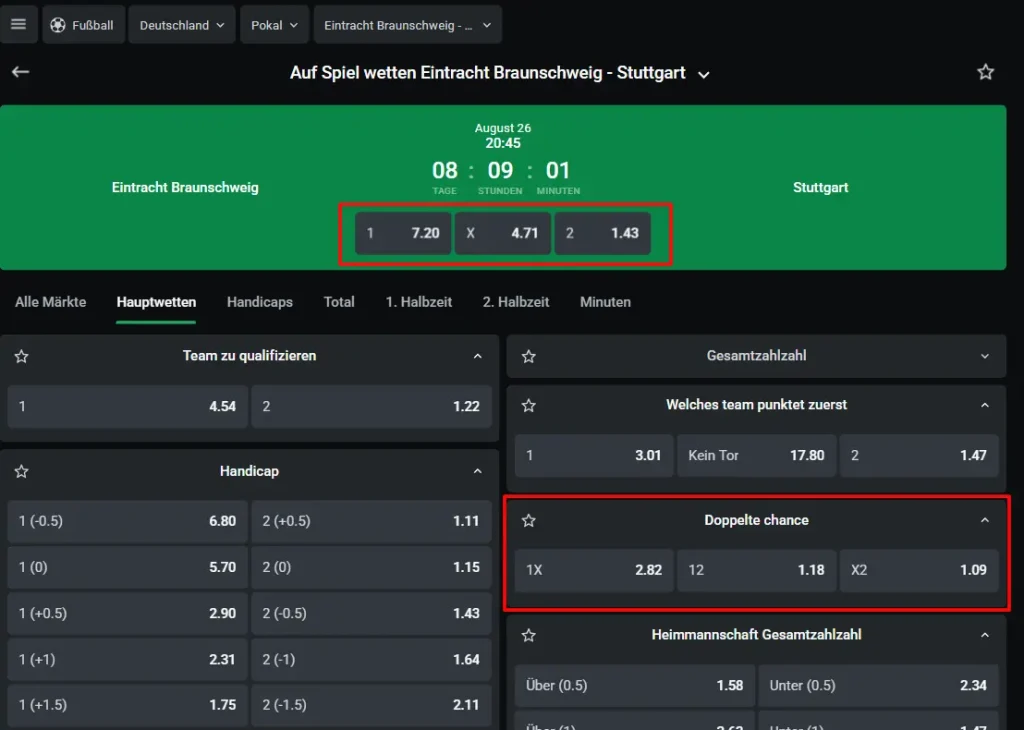Select handicap 2 (-1.5) at 2.11

(372, 705)
